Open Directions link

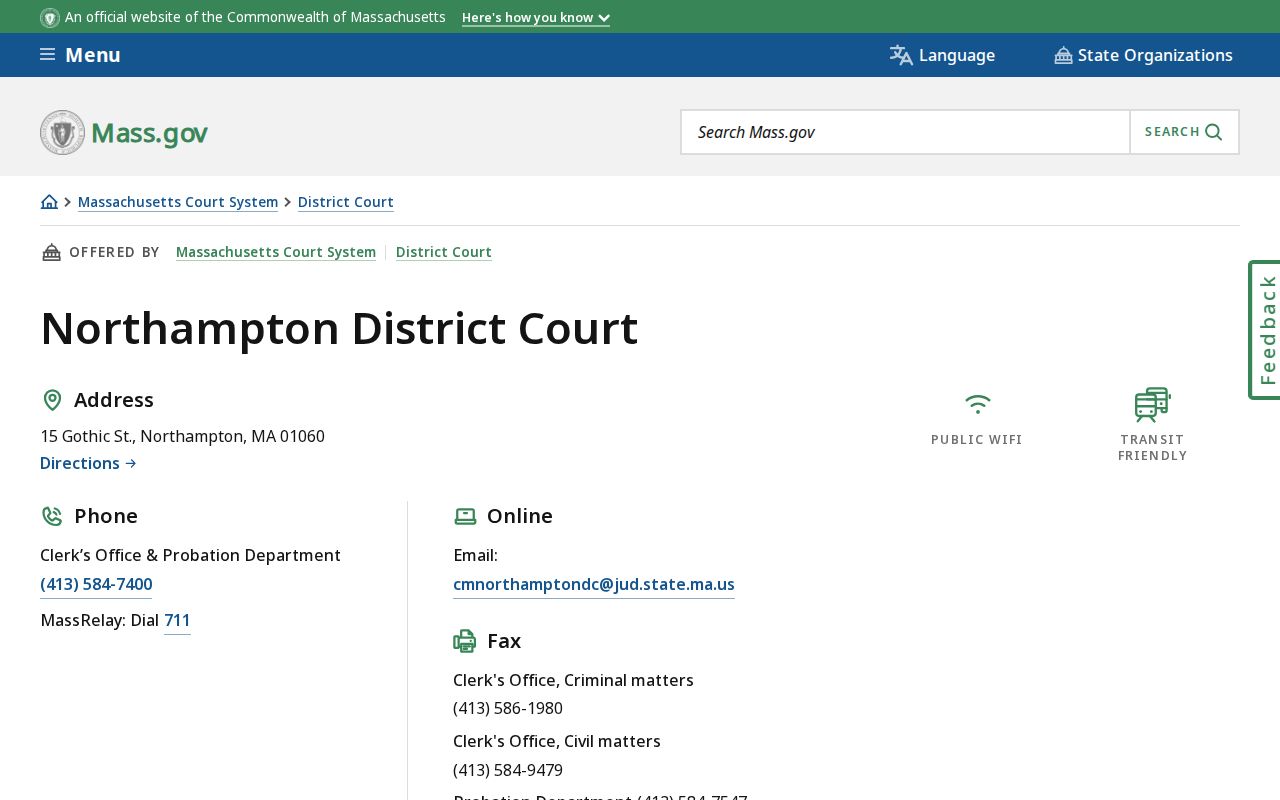click(88, 463)
